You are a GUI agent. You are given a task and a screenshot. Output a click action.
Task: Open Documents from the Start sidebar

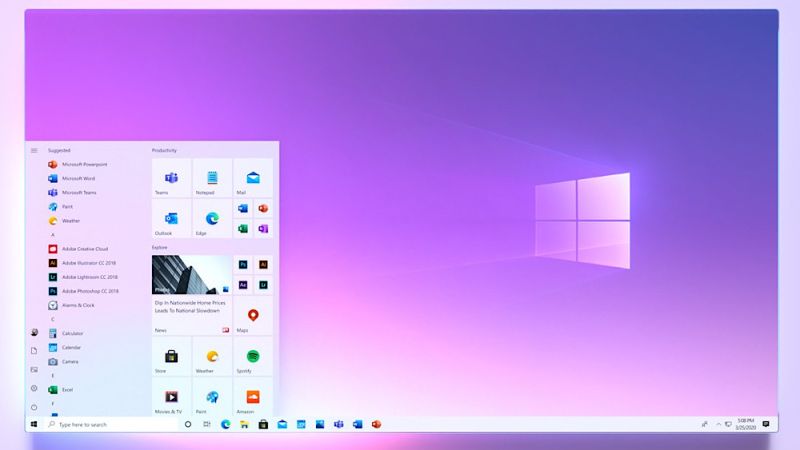coord(34,351)
